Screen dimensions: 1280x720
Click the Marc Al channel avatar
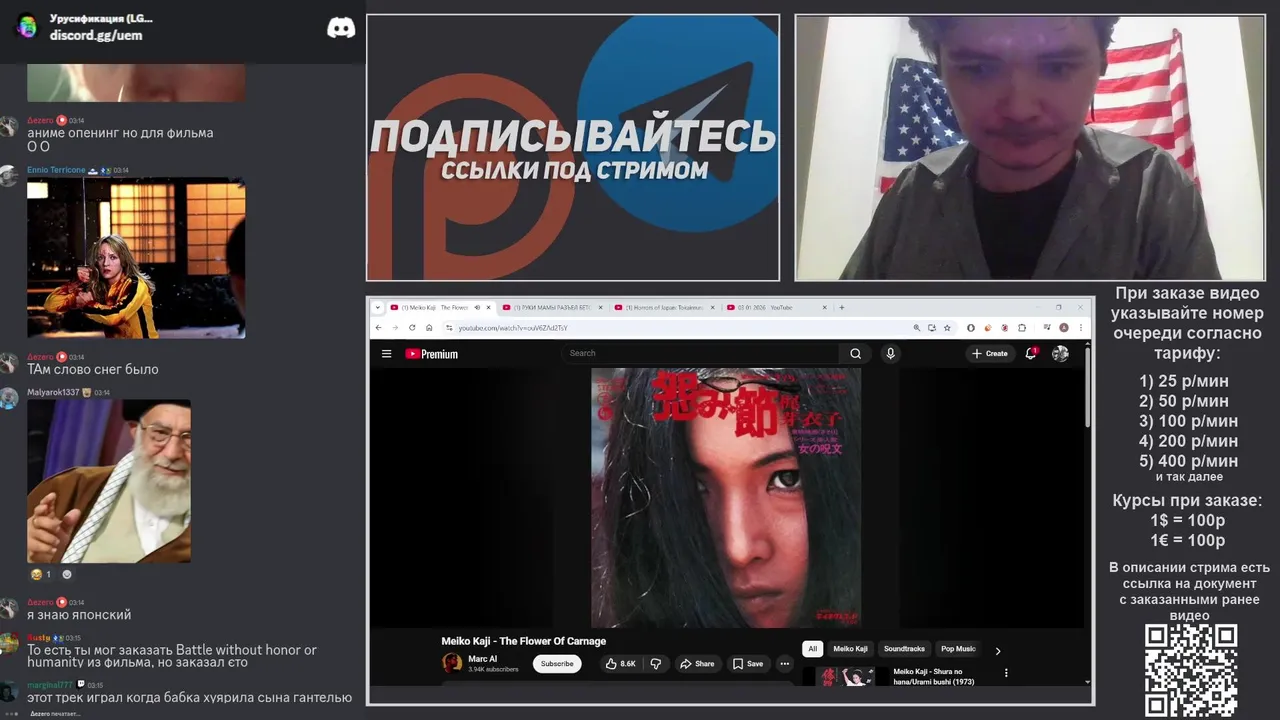point(452,663)
